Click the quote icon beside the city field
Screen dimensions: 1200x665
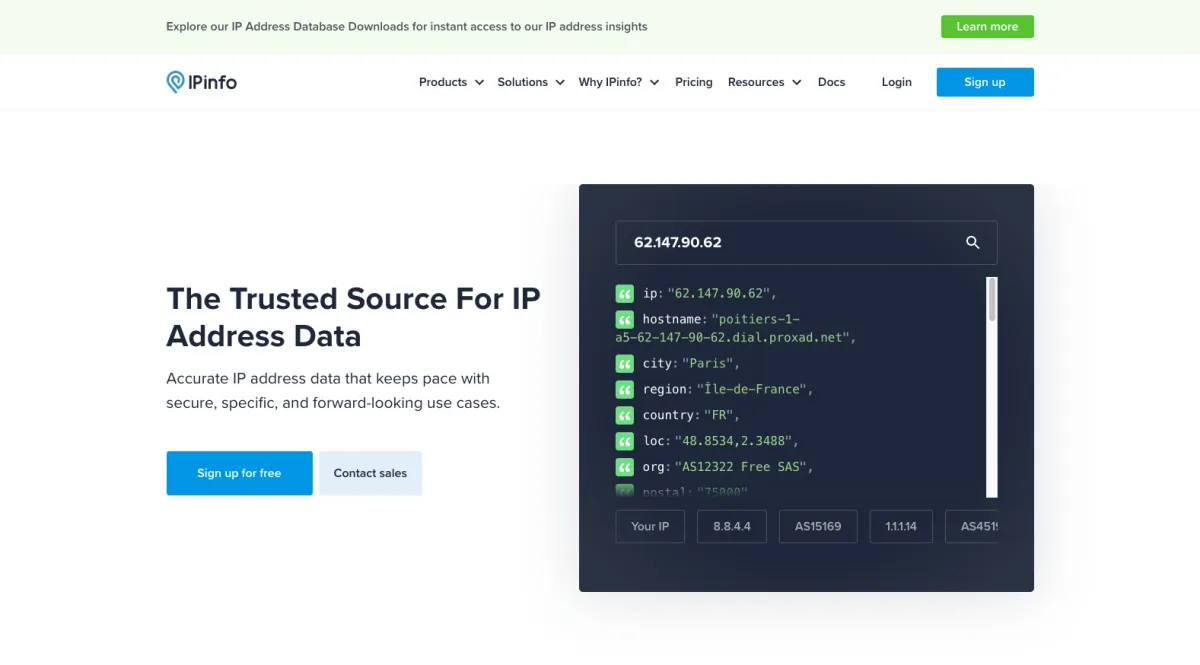[625, 363]
